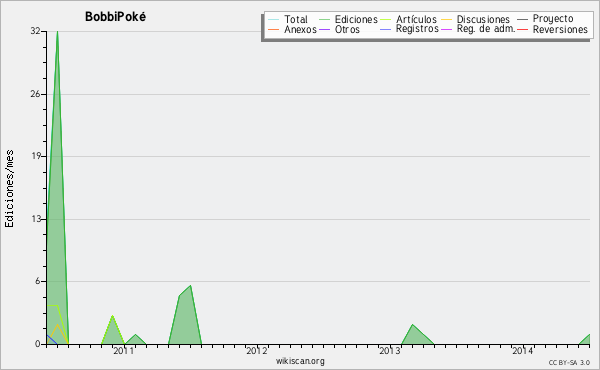Click the BobbiPoké chart title
Screen dimensions: 600x370
115,17
